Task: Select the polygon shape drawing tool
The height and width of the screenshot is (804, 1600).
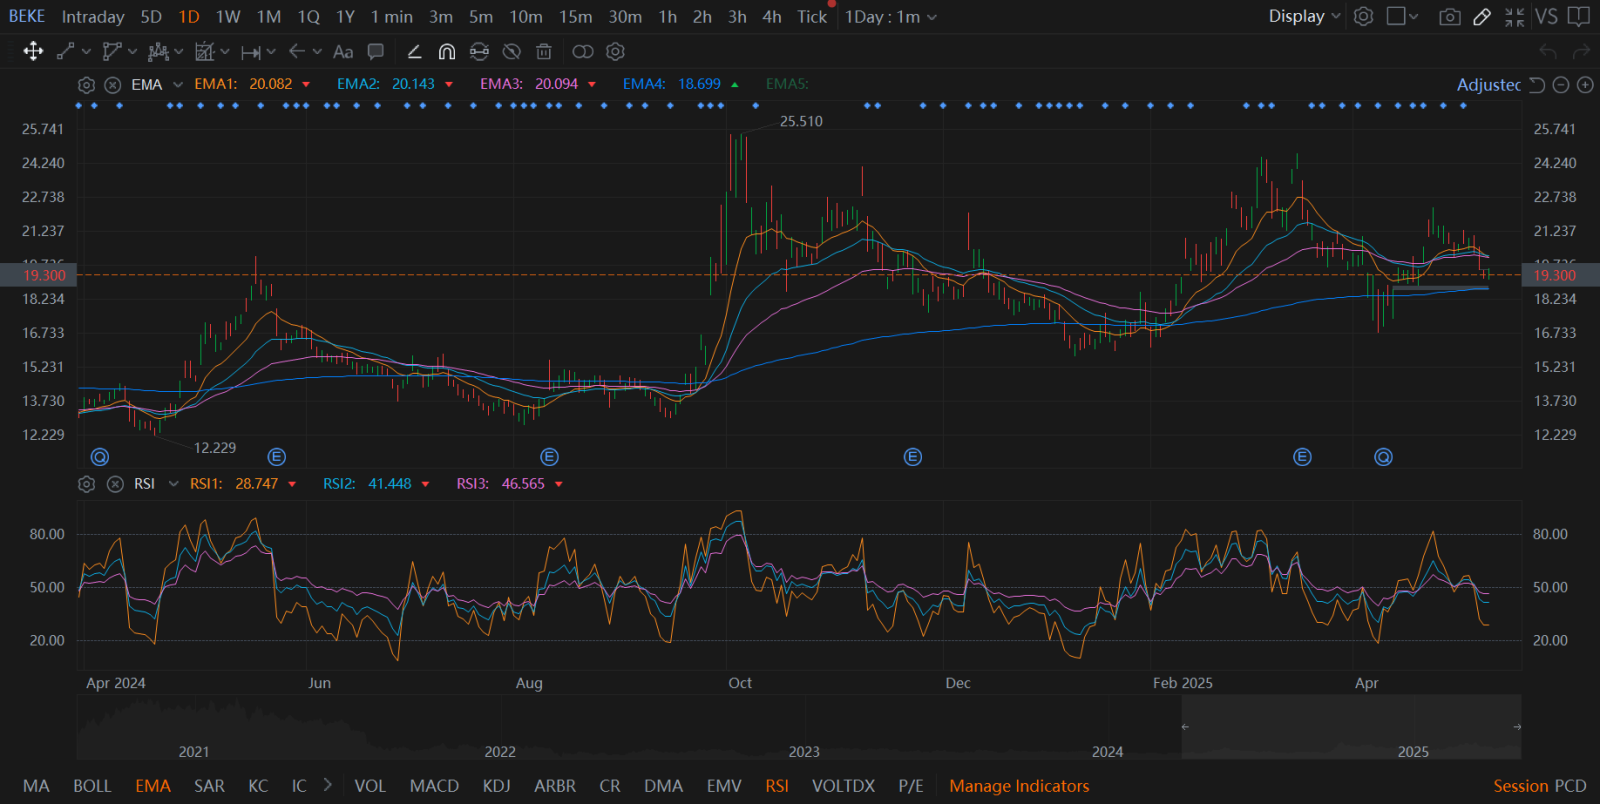Action: 112,51
